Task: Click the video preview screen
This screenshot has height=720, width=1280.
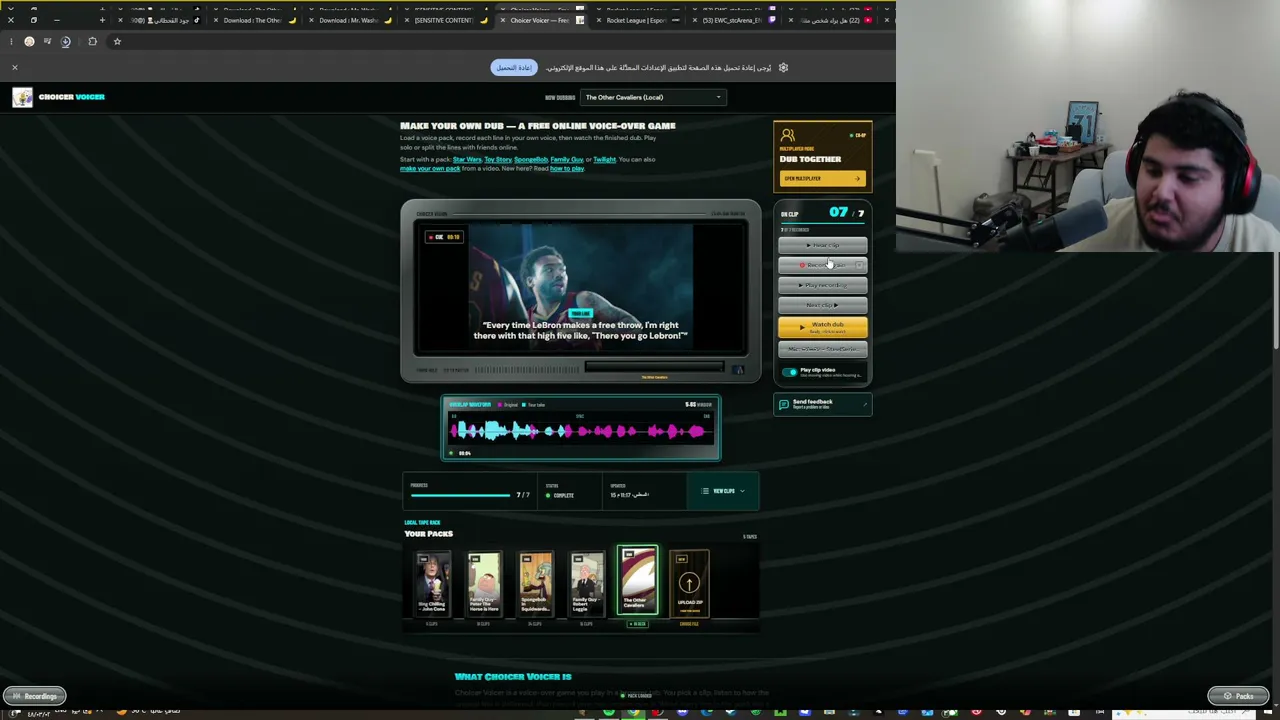Action: (x=581, y=288)
